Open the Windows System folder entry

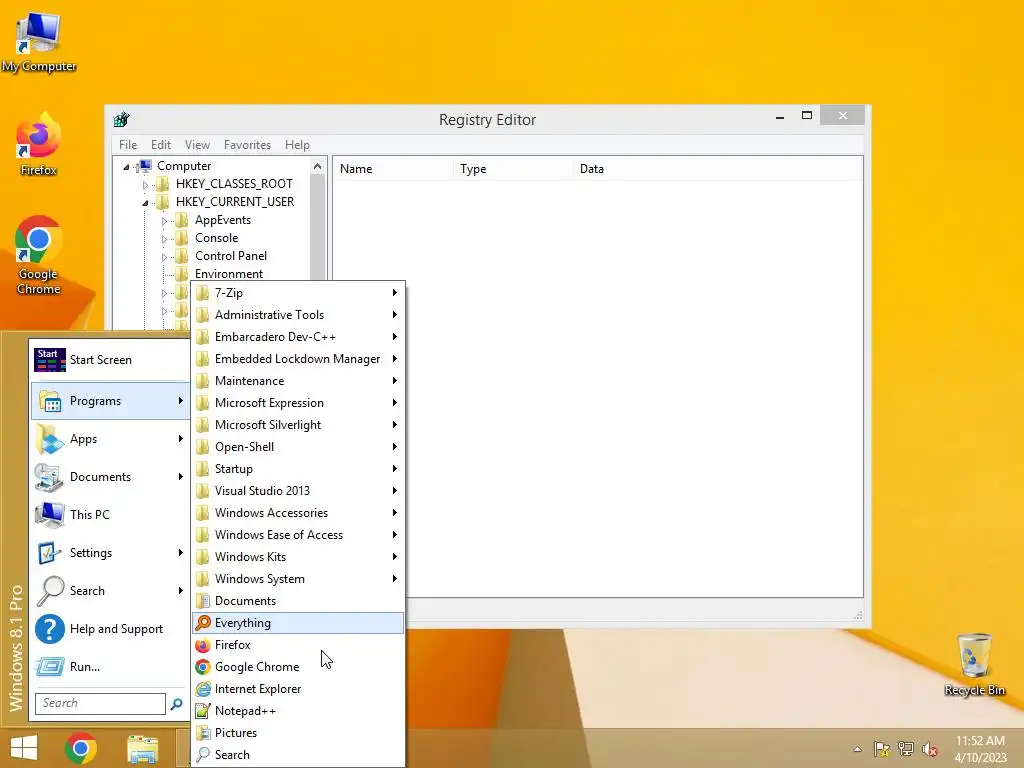click(x=298, y=579)
